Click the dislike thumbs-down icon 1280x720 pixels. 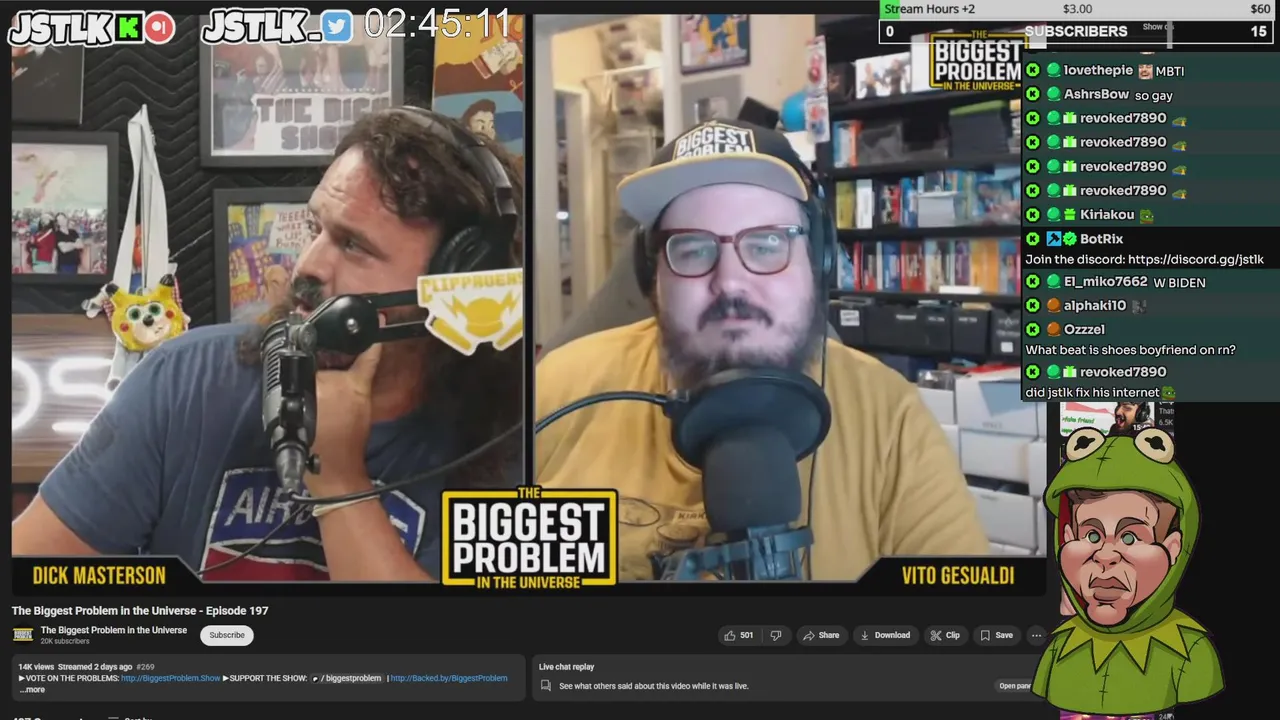775,635
